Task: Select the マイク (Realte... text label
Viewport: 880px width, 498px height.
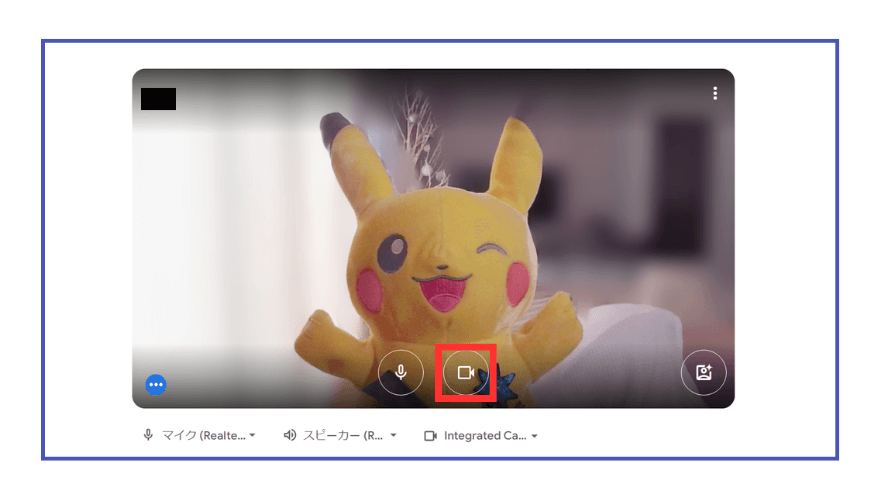Action: (x=204, y=436)
